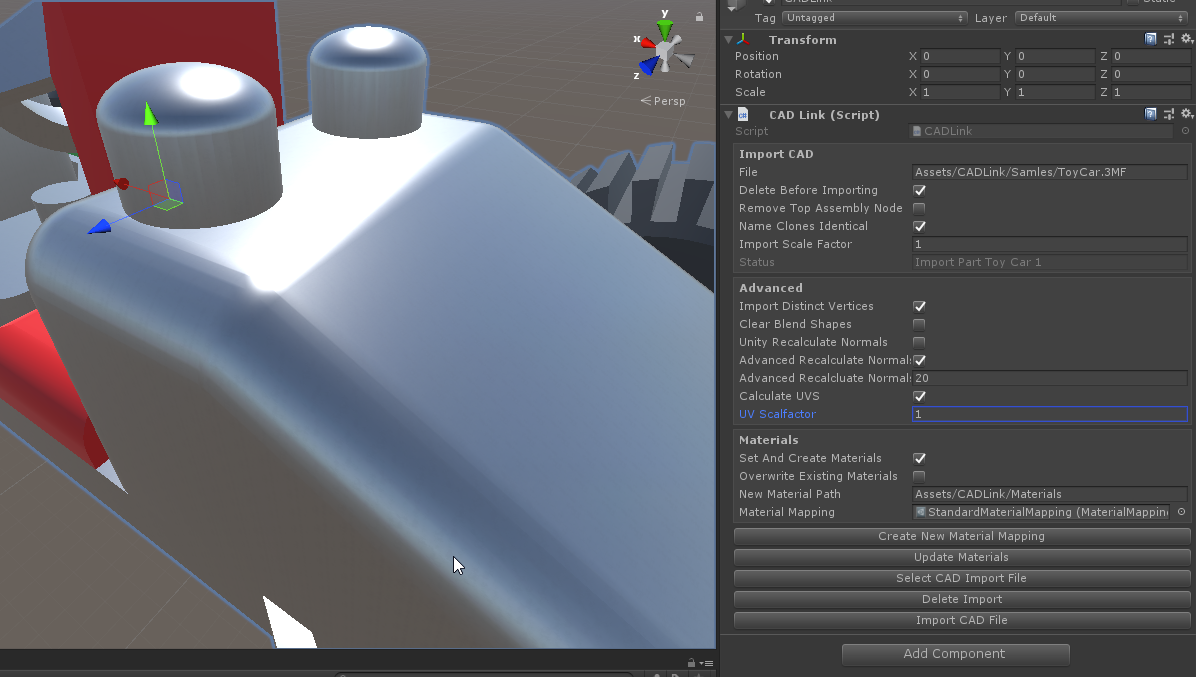
Task: Open Transform component help reference icon
Action: pyautogui.click(x=1151, y=39)
